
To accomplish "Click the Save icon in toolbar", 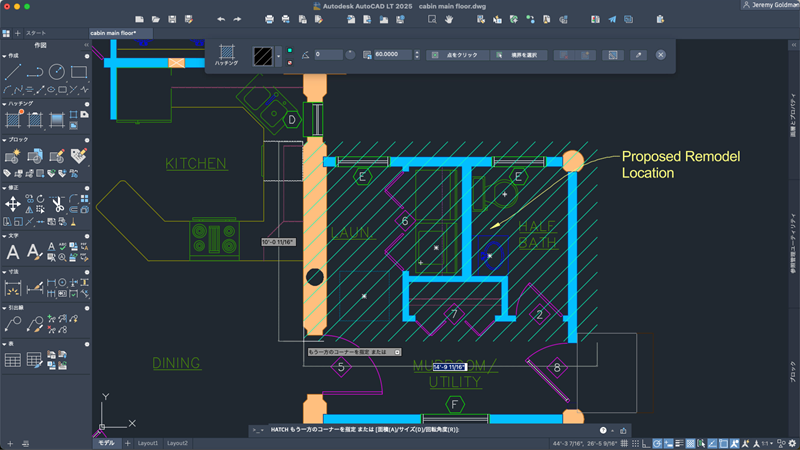I will 172,19.
